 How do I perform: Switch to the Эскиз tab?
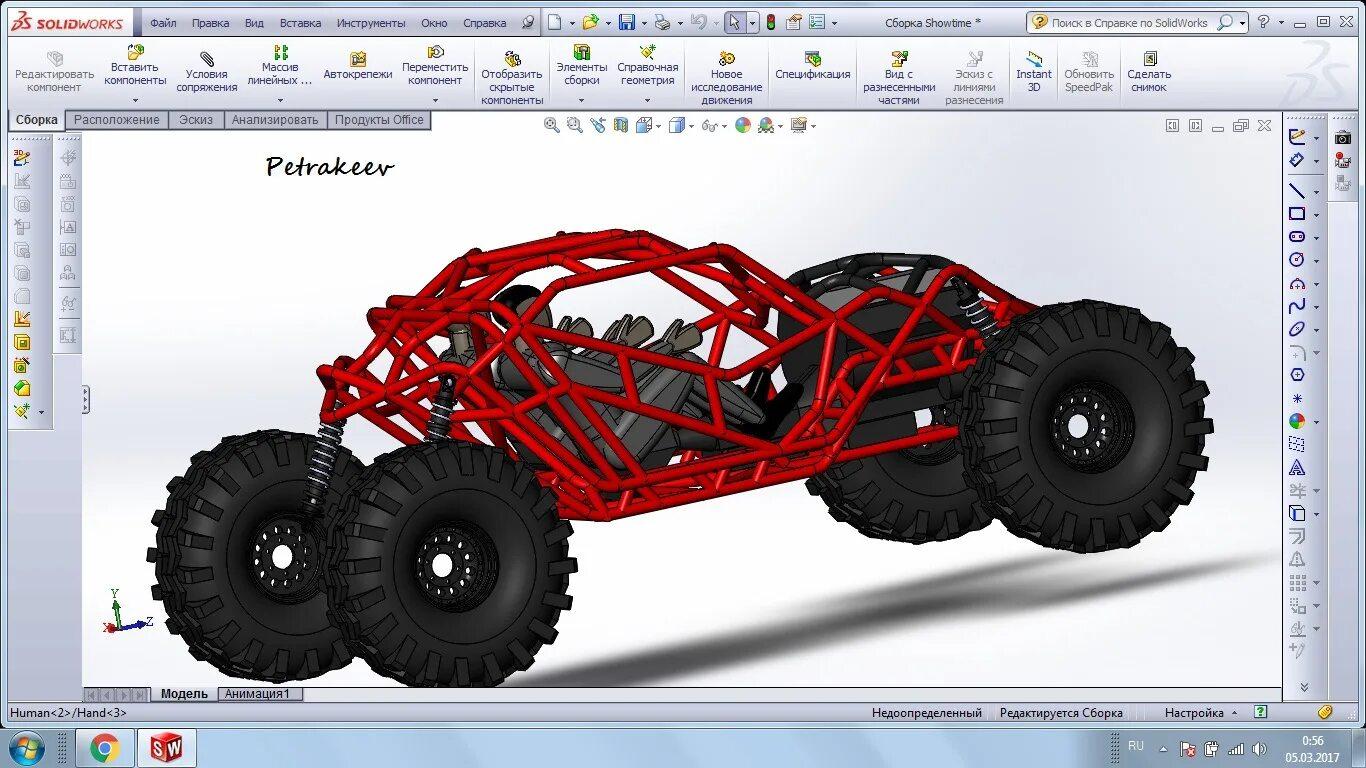pos(196,120)
